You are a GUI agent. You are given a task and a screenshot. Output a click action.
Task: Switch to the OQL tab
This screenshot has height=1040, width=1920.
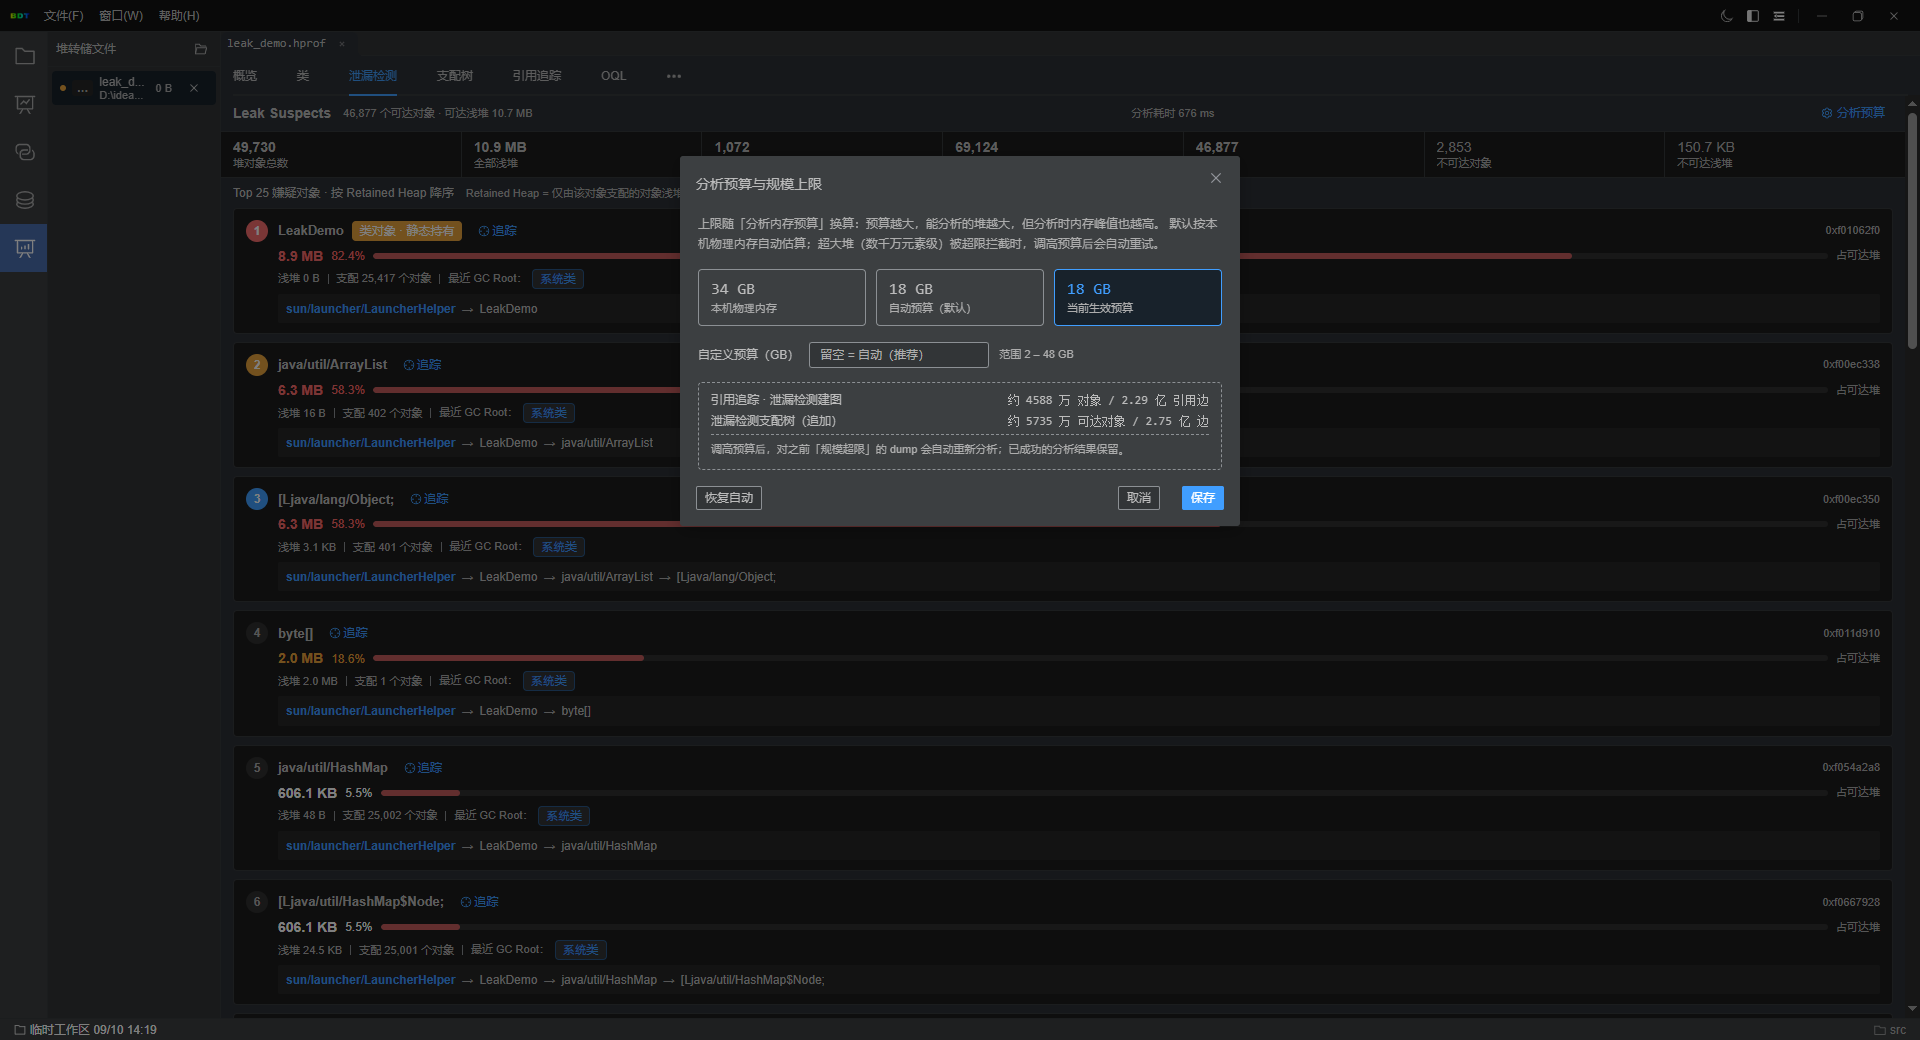[614, 76]
